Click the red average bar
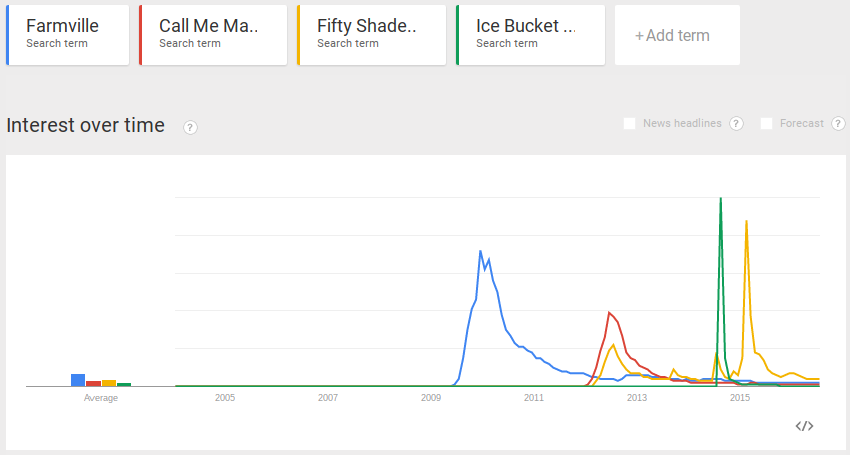 click(93, 383)
